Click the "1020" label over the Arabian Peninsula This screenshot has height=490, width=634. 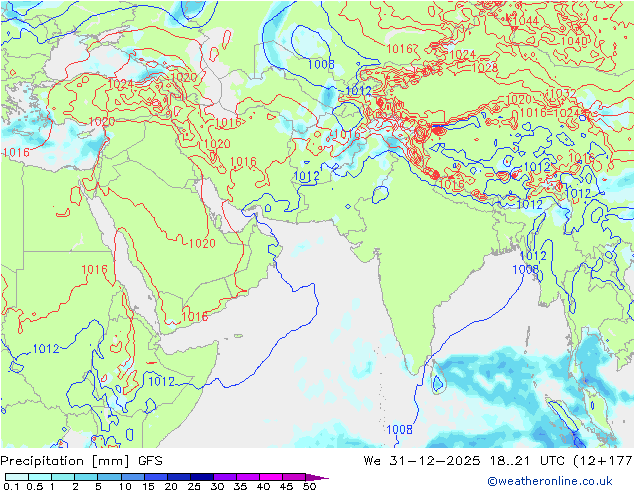coord(202,243)
